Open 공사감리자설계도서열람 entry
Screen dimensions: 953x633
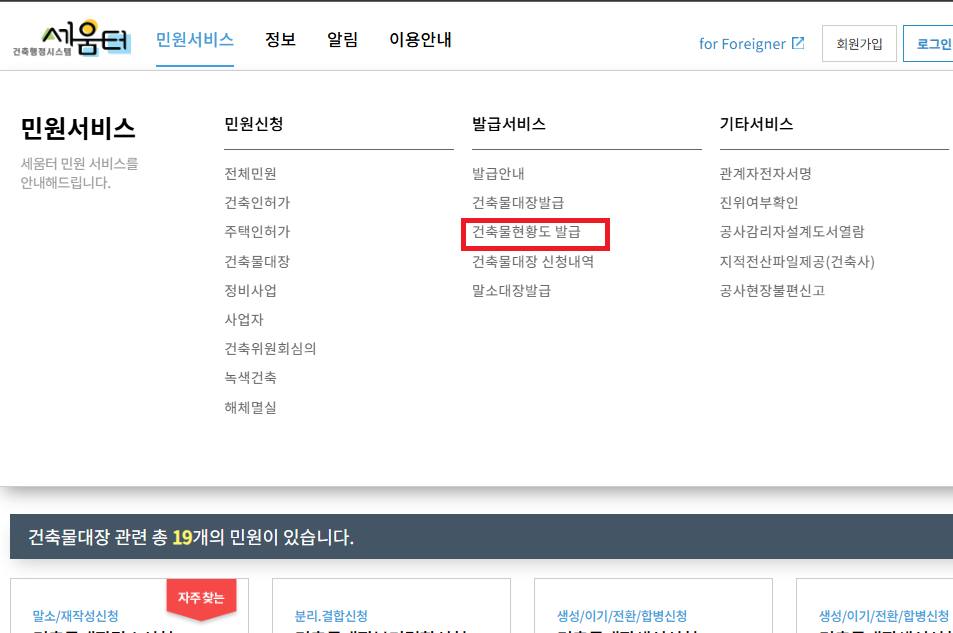point(792,232)
